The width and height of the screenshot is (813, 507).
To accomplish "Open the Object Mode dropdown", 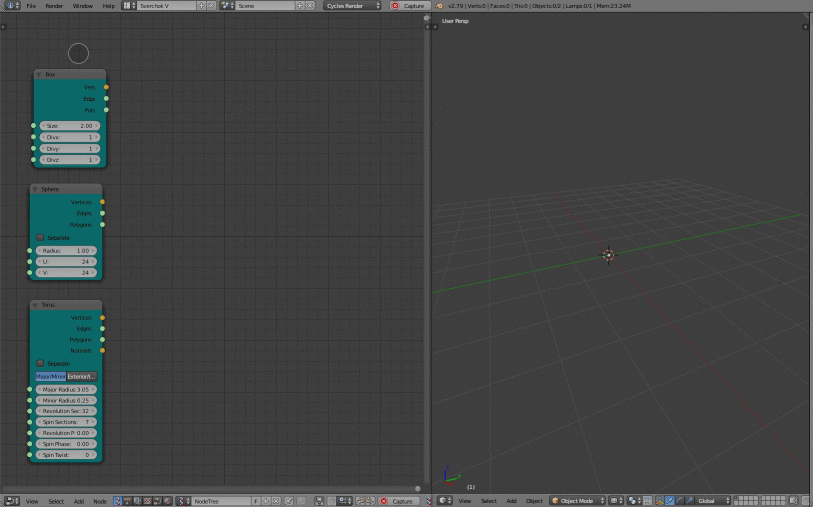I will coord(577,500).
